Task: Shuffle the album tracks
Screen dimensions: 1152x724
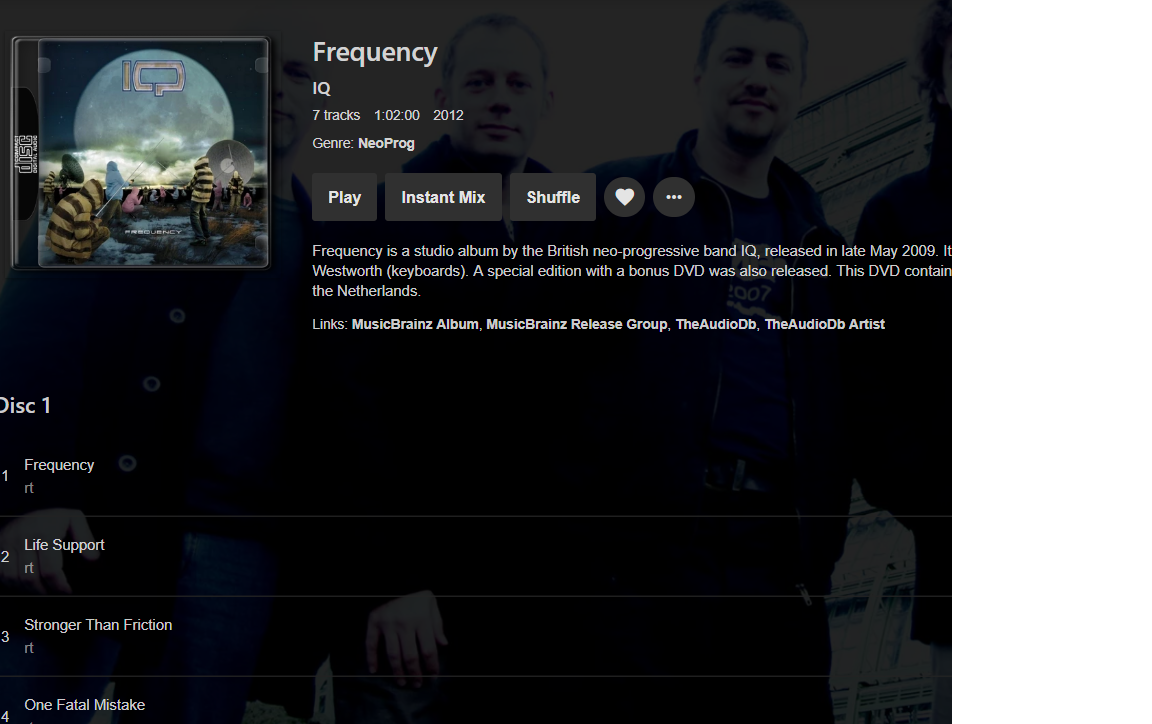Action: tap(552, 197)
